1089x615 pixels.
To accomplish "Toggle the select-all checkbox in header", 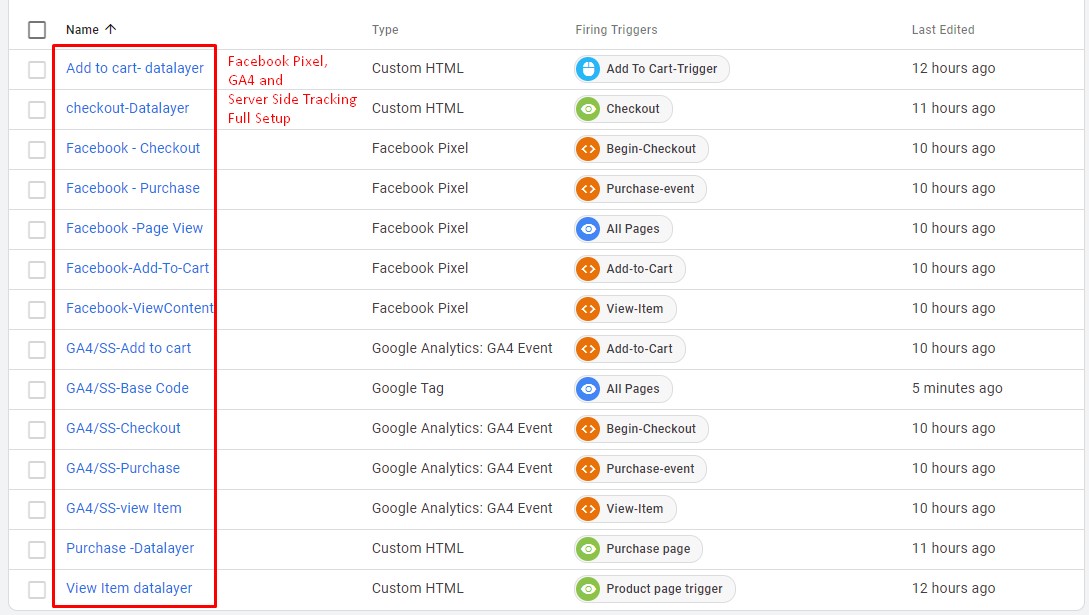I will 37,30.
